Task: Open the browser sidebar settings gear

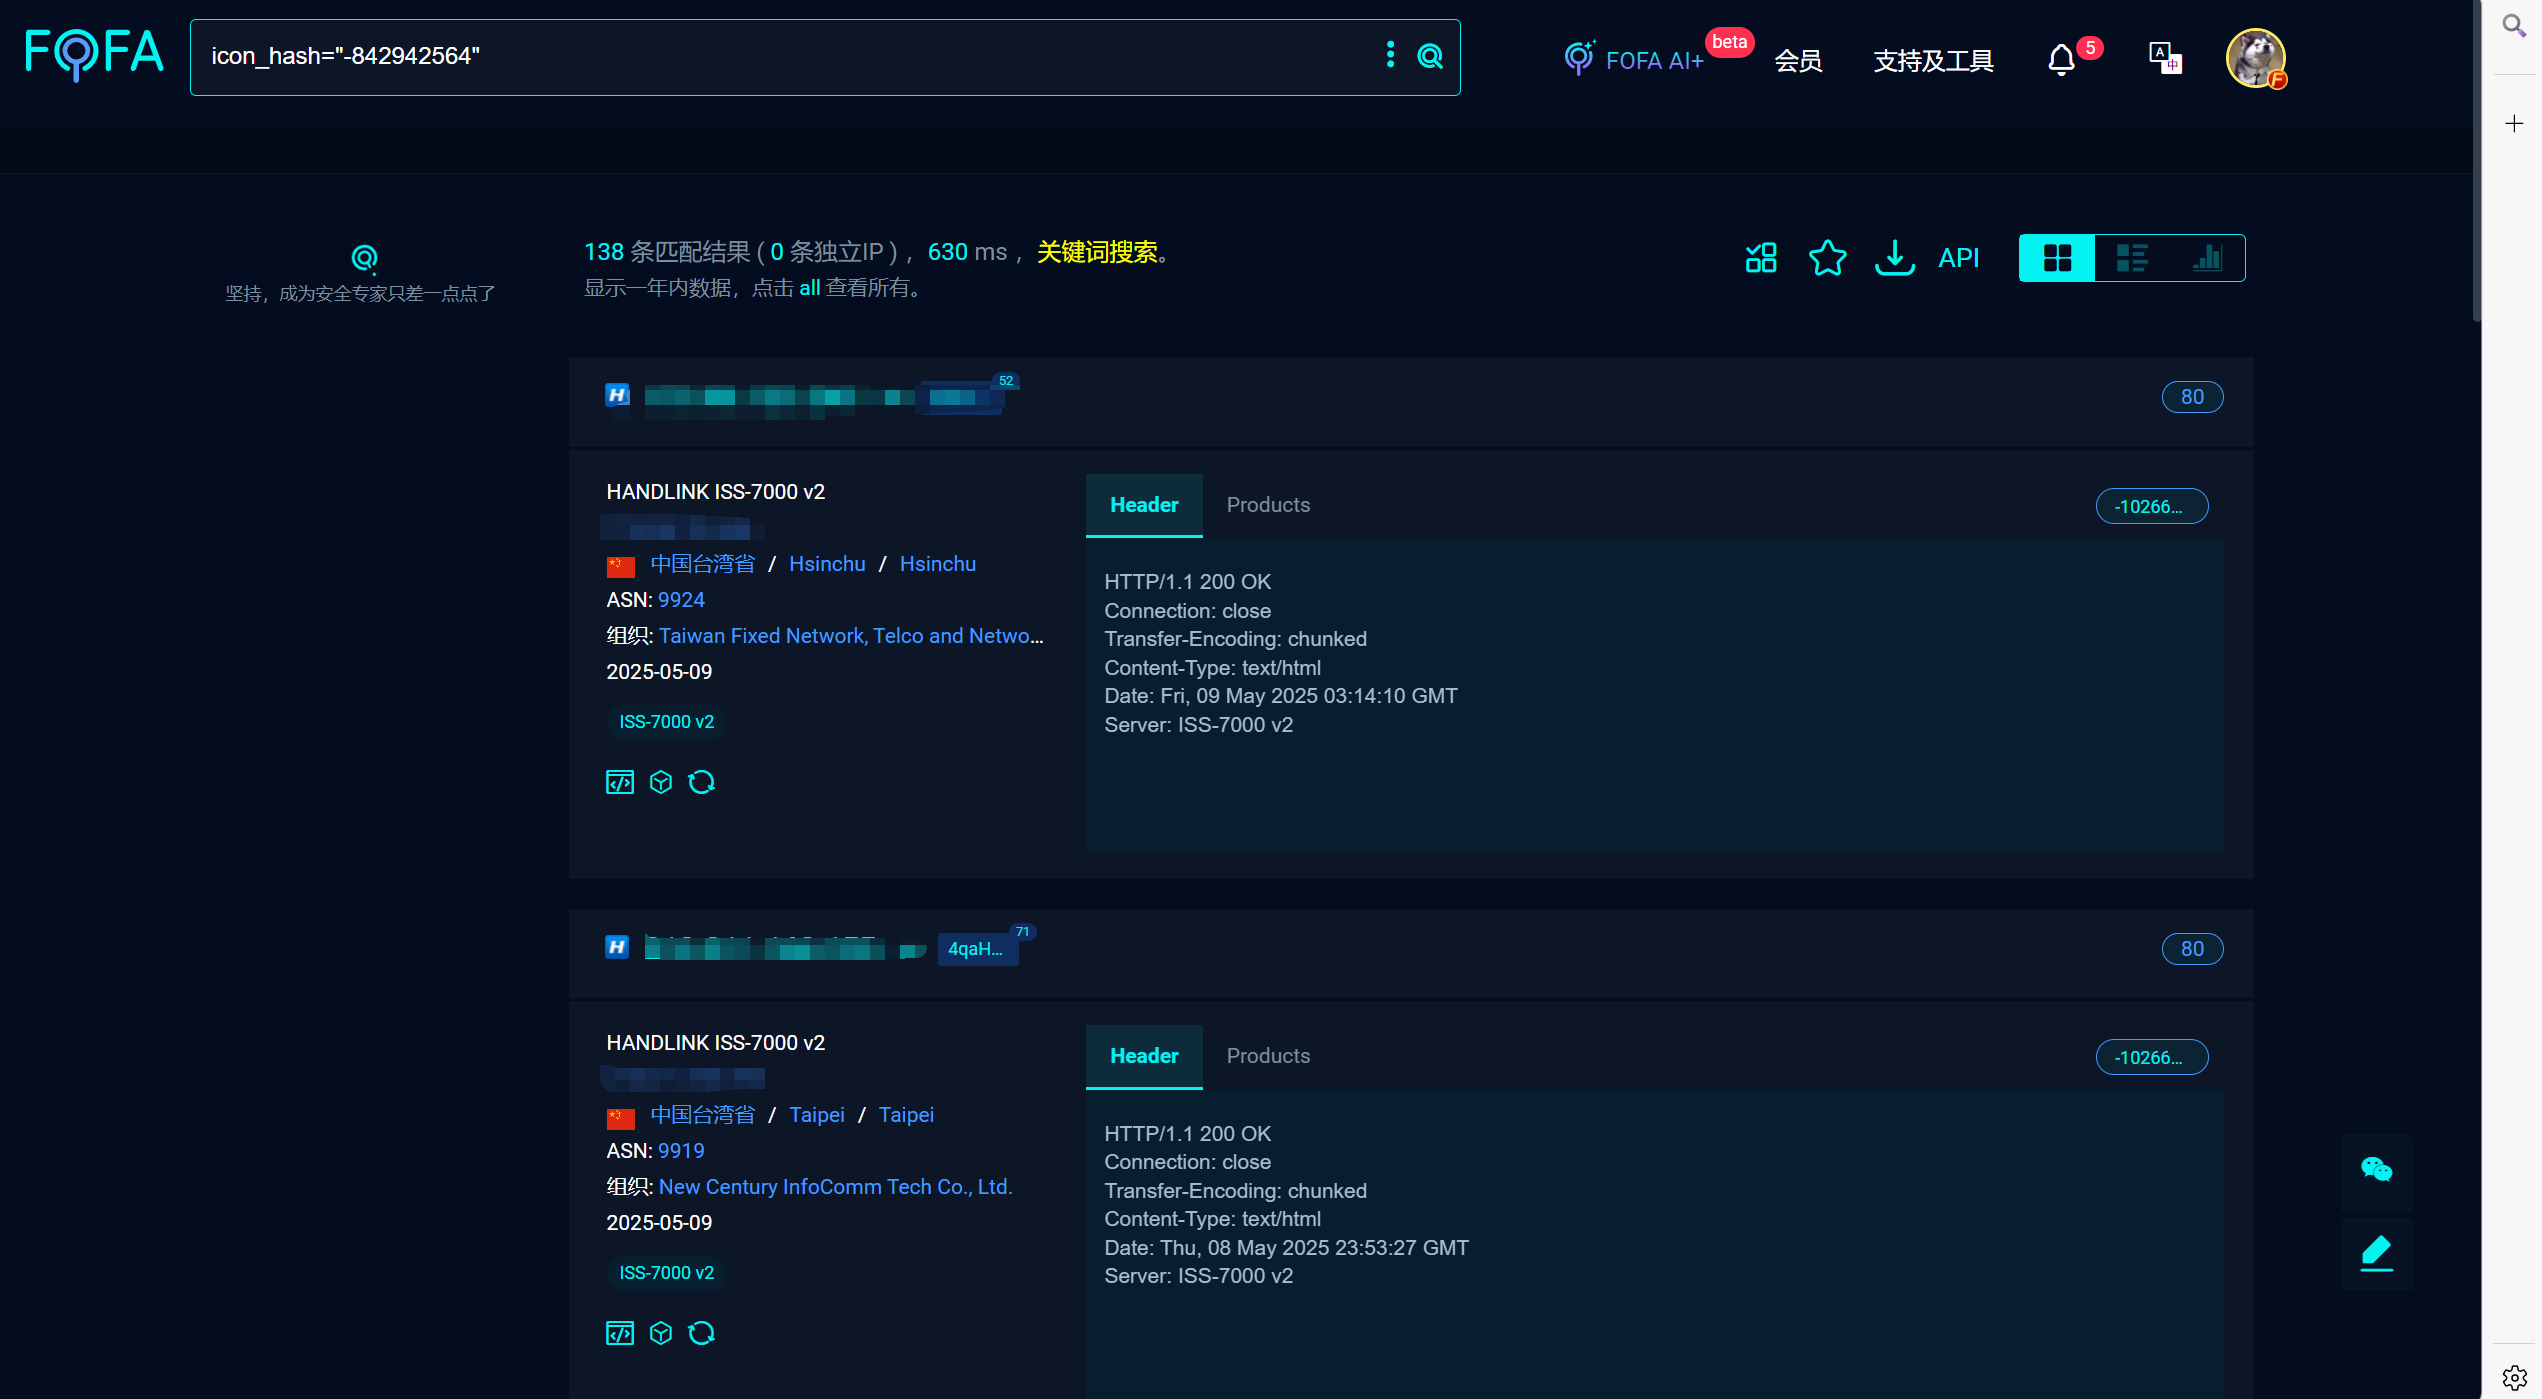Action: (x=2514, y=1377)
